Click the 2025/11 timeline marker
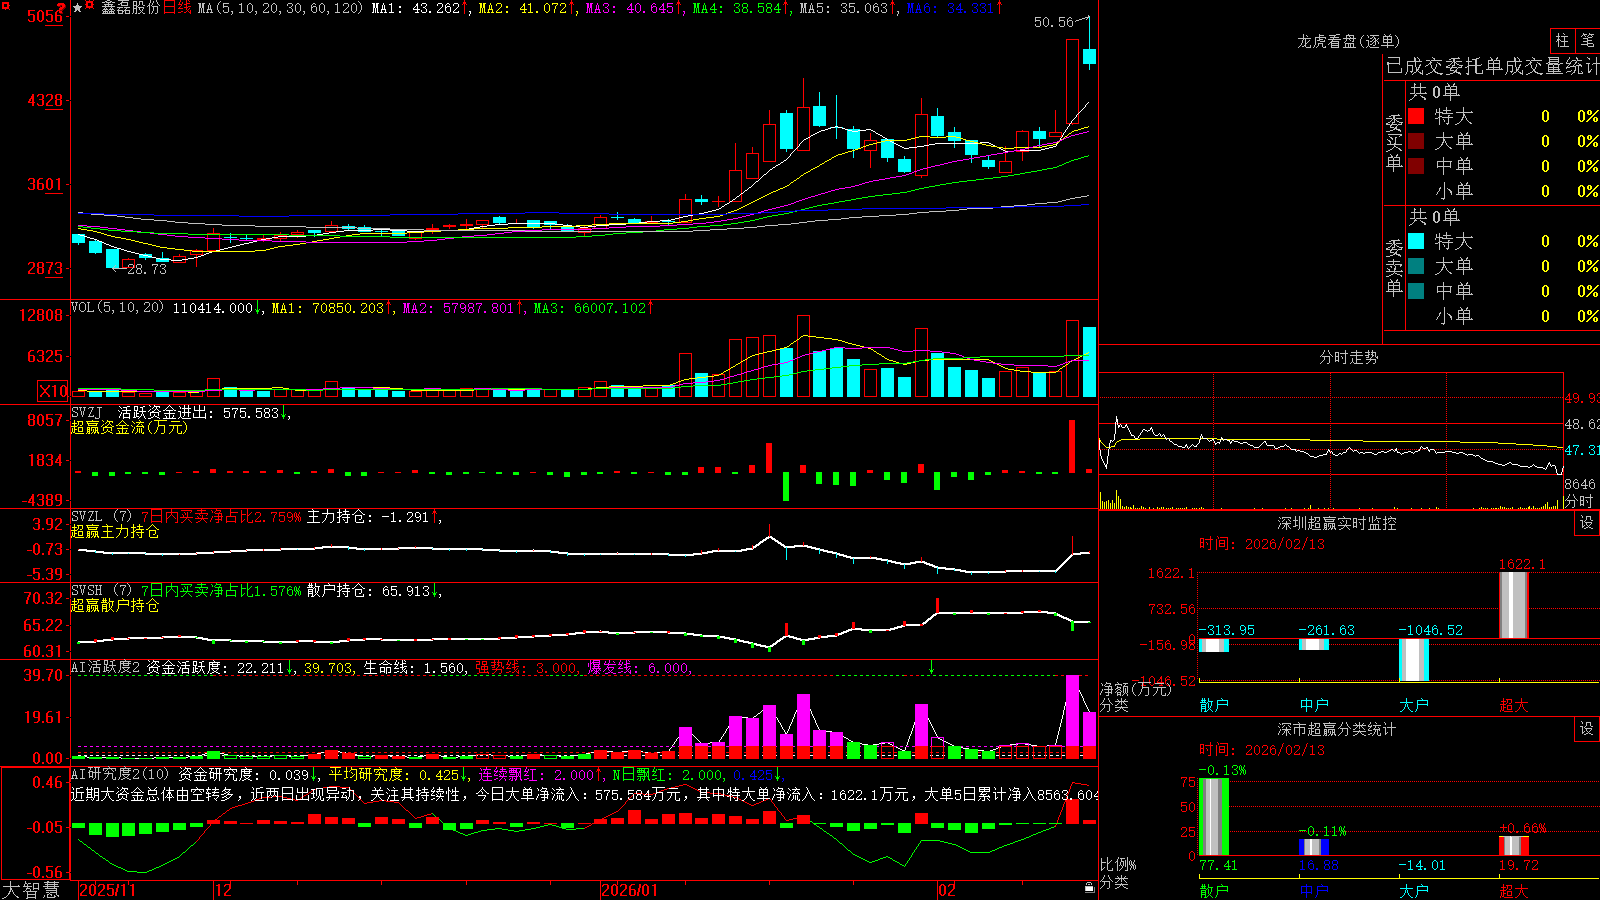 107,890
